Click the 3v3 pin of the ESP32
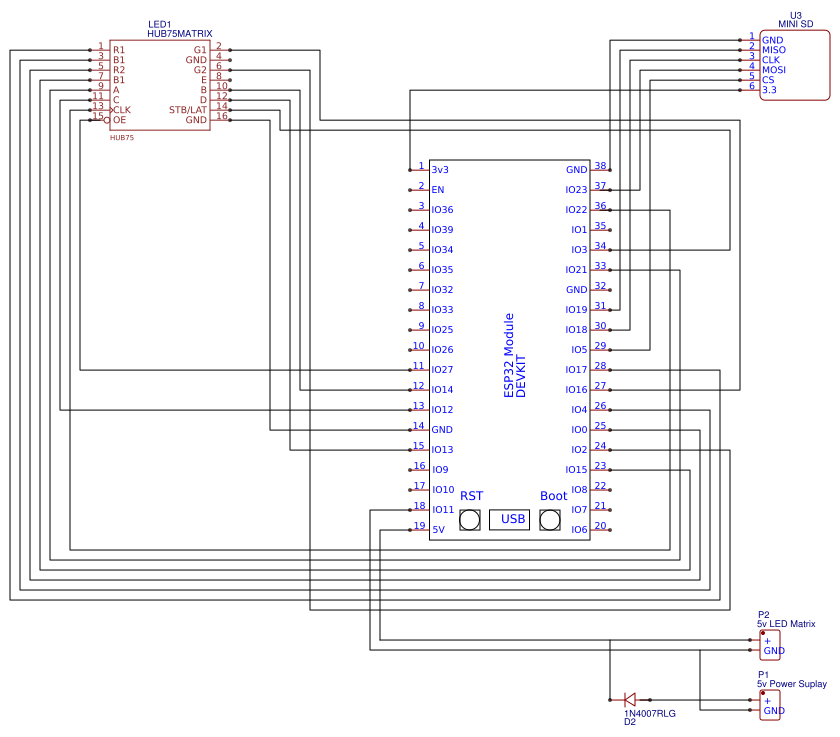The height and width of the screenshot is (737, 840). [x=438, y=170]
